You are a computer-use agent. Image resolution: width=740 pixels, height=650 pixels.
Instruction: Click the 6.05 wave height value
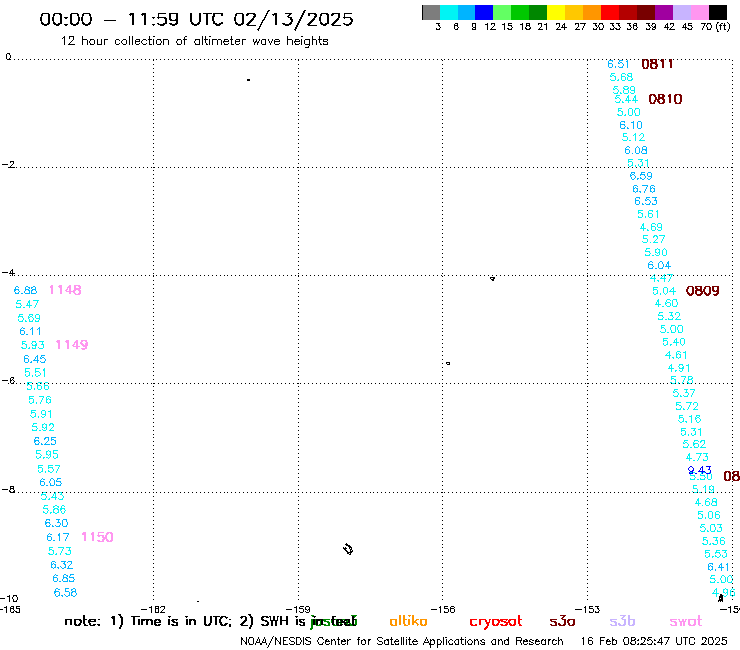50,482
